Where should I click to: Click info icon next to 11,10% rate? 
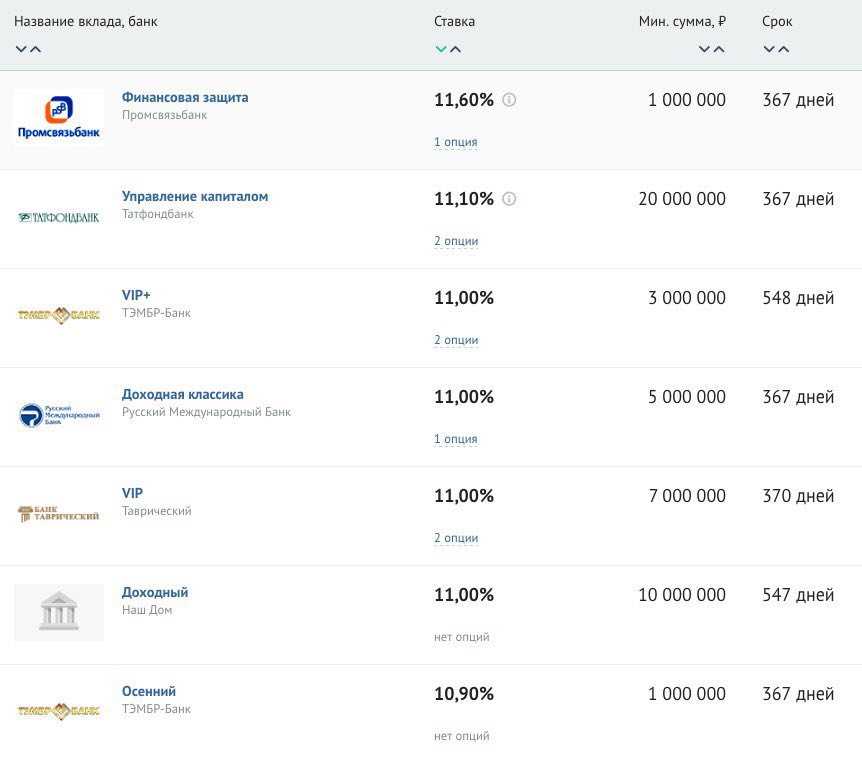509,199
